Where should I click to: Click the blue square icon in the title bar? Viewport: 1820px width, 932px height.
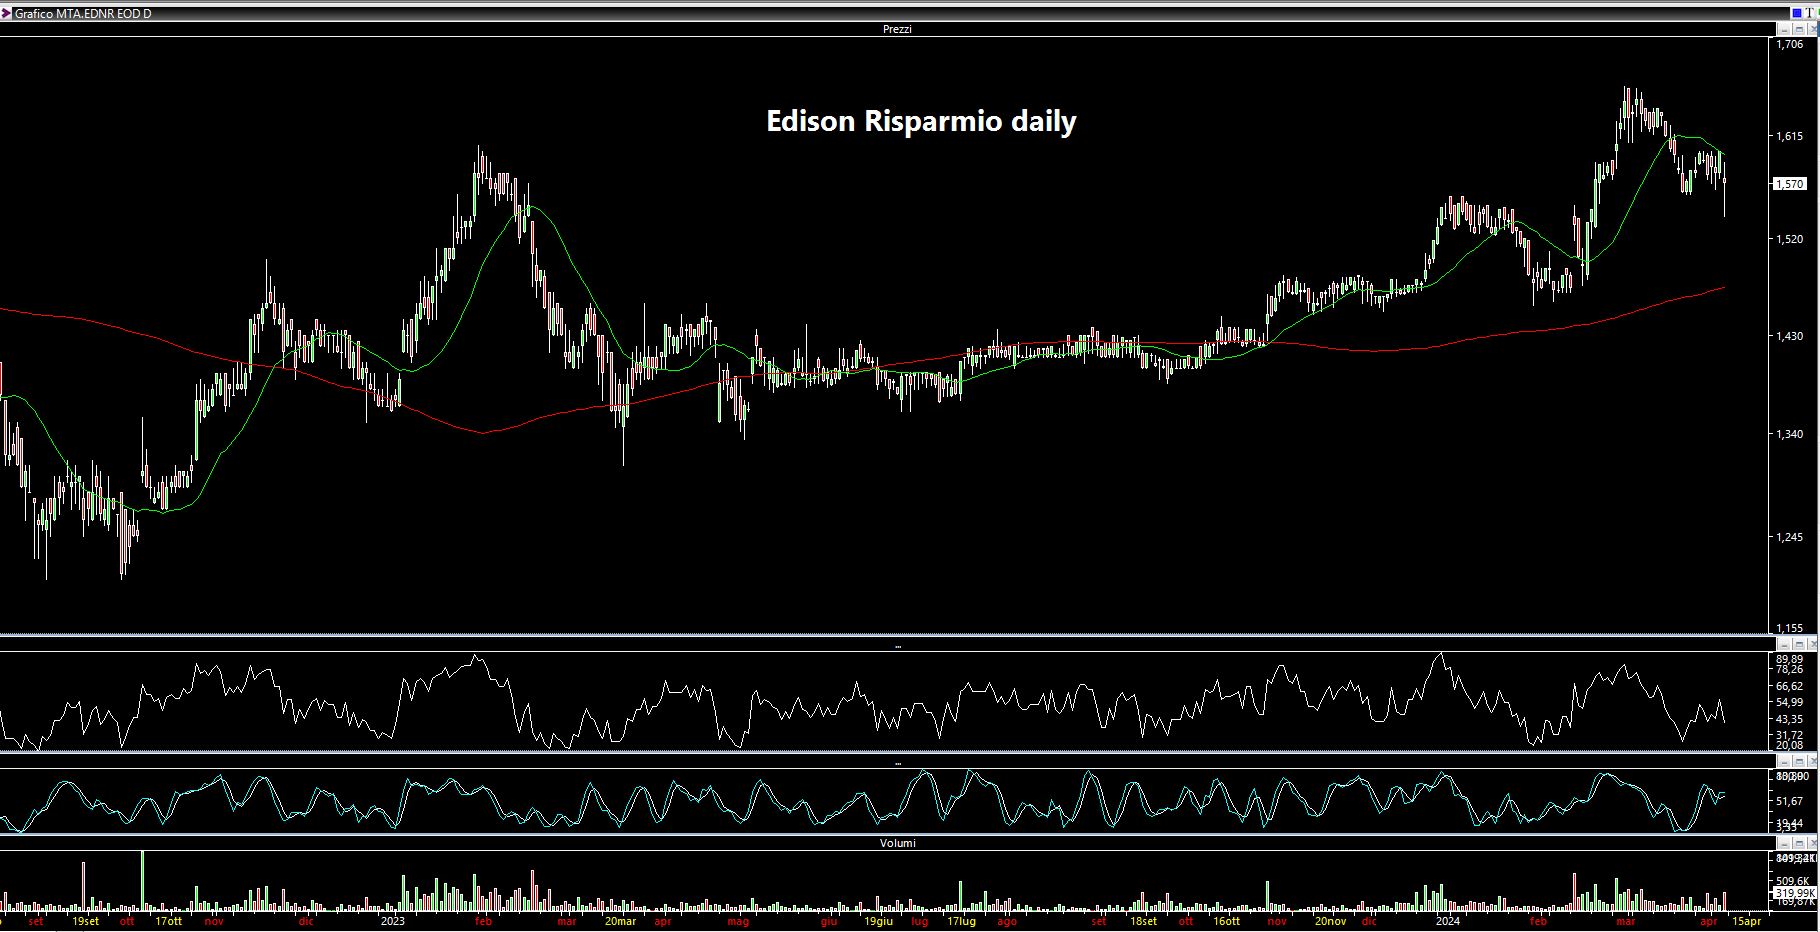click(1797, 13)
